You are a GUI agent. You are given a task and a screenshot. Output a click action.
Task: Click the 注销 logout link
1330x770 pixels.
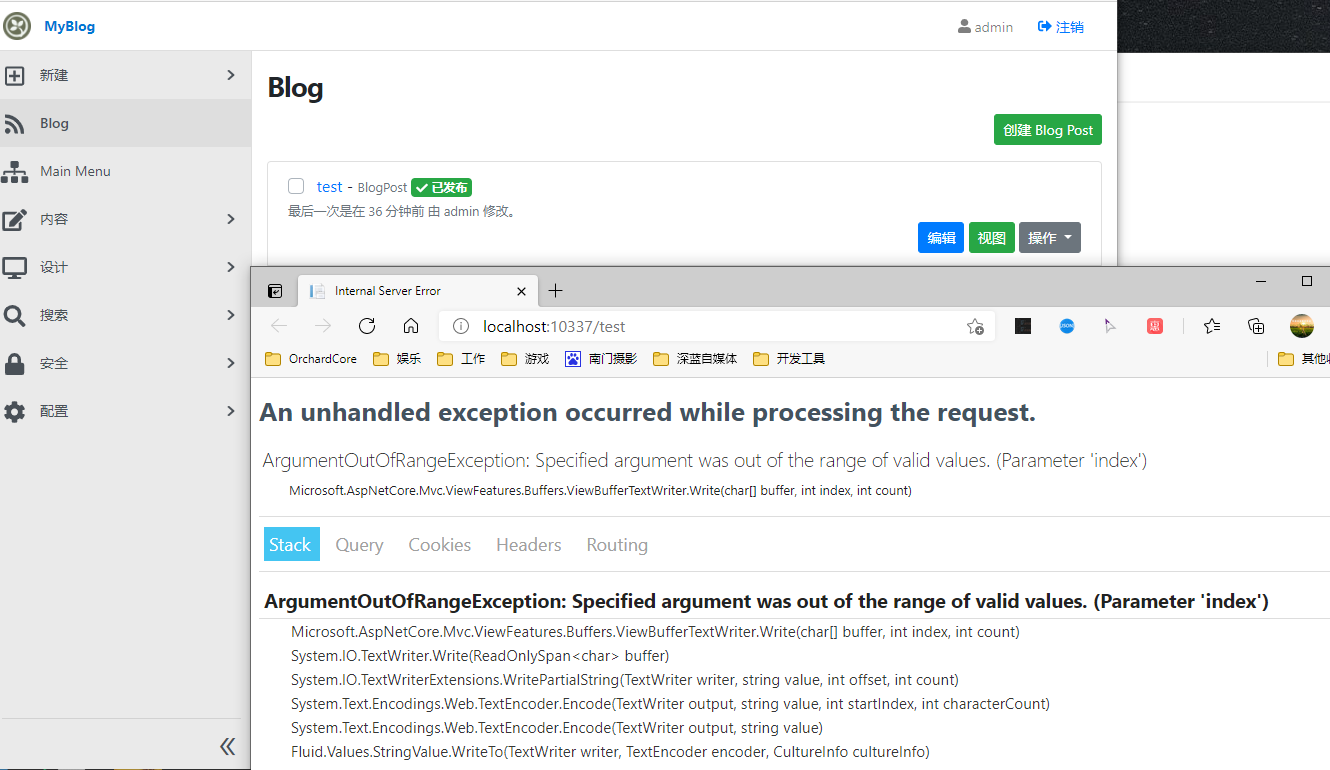pyautogui.click(x=1061, y=27)
